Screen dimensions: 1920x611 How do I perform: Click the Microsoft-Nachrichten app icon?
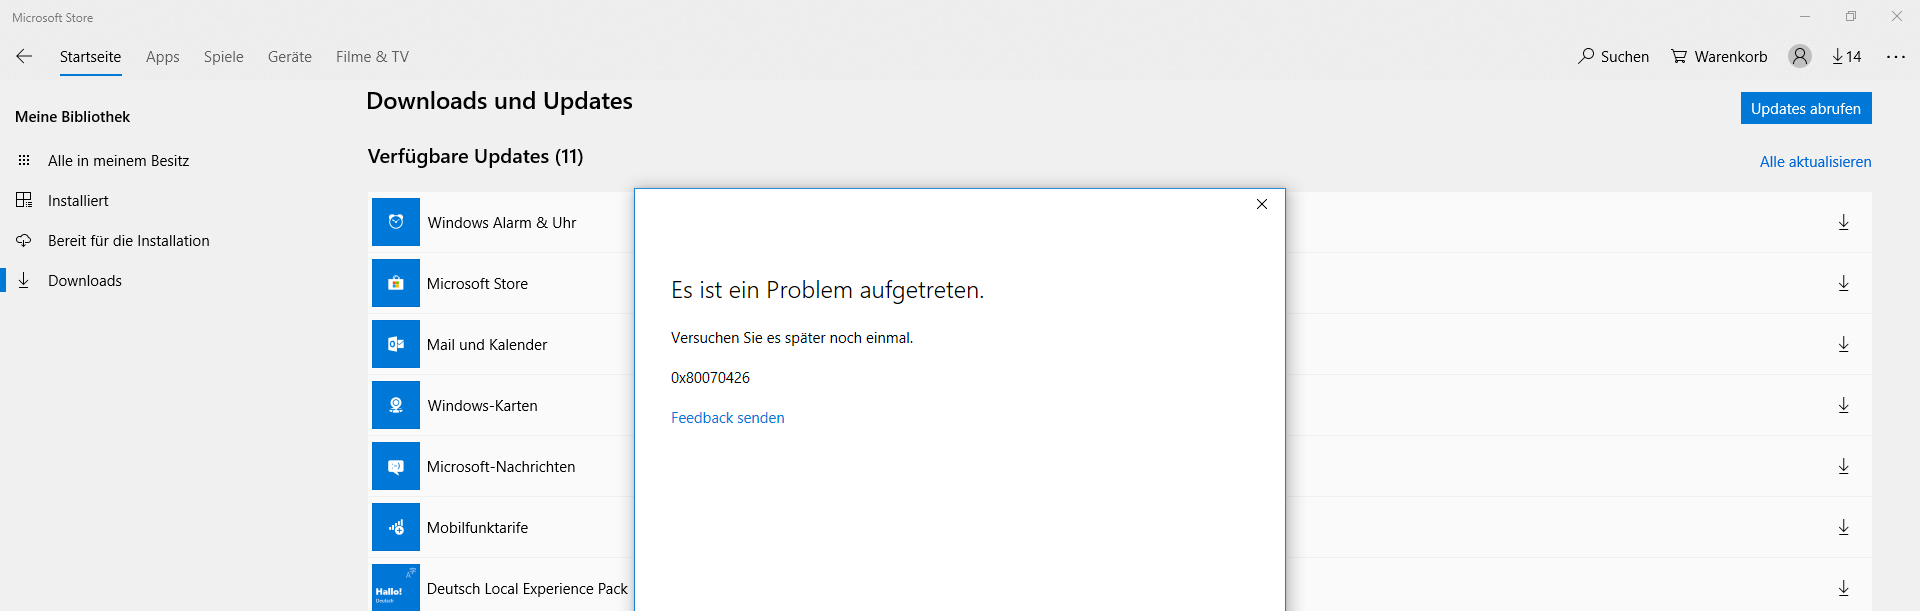(x=396, y=466)
